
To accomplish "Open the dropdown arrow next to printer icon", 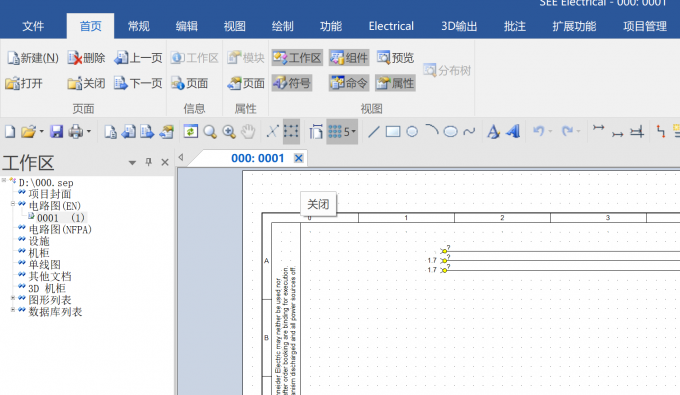I will (x=88, y=131).
